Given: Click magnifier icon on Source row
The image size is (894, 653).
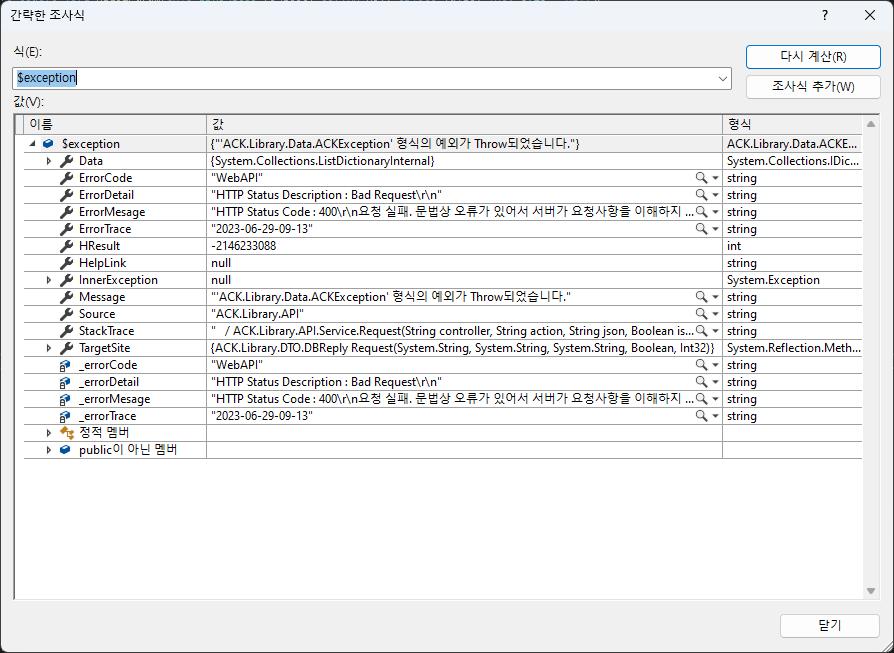Looking at the screenshot, I should point(701,314).
